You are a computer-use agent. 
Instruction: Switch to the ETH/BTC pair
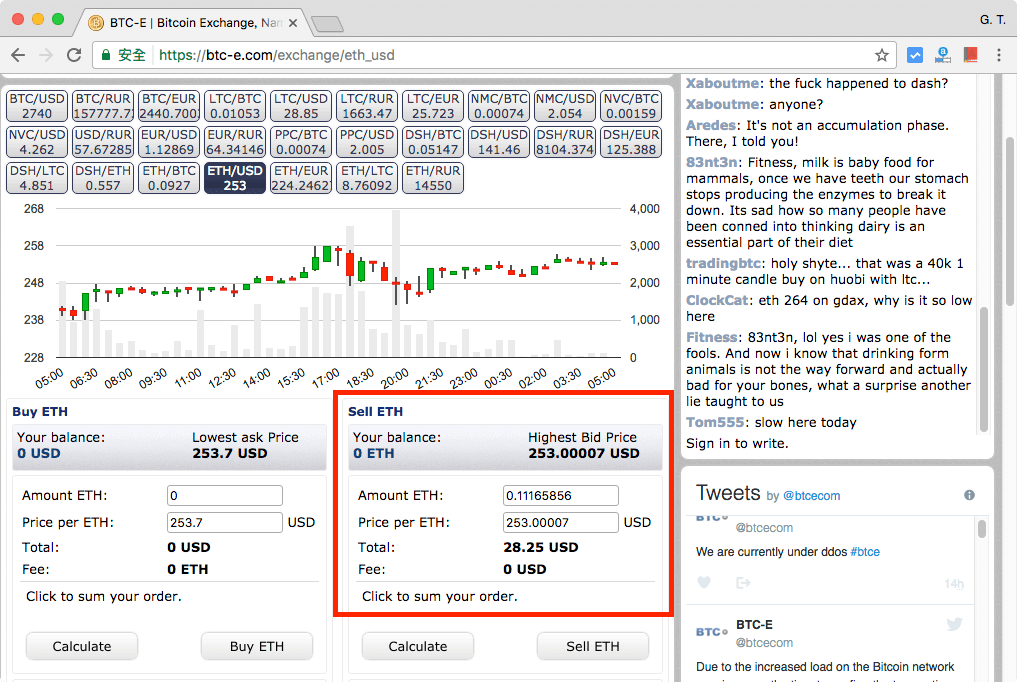(x=169, y=178)
